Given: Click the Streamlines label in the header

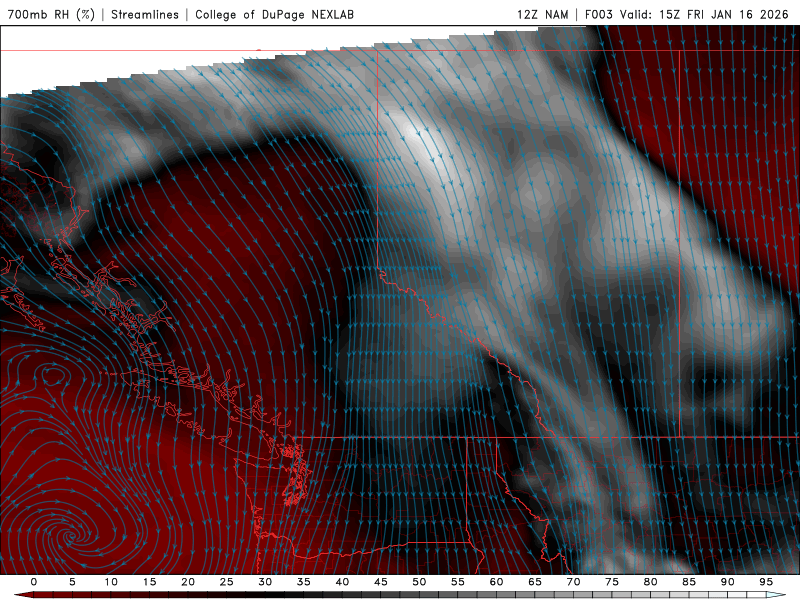Looking at the screenshot, I should pos(145,14).
